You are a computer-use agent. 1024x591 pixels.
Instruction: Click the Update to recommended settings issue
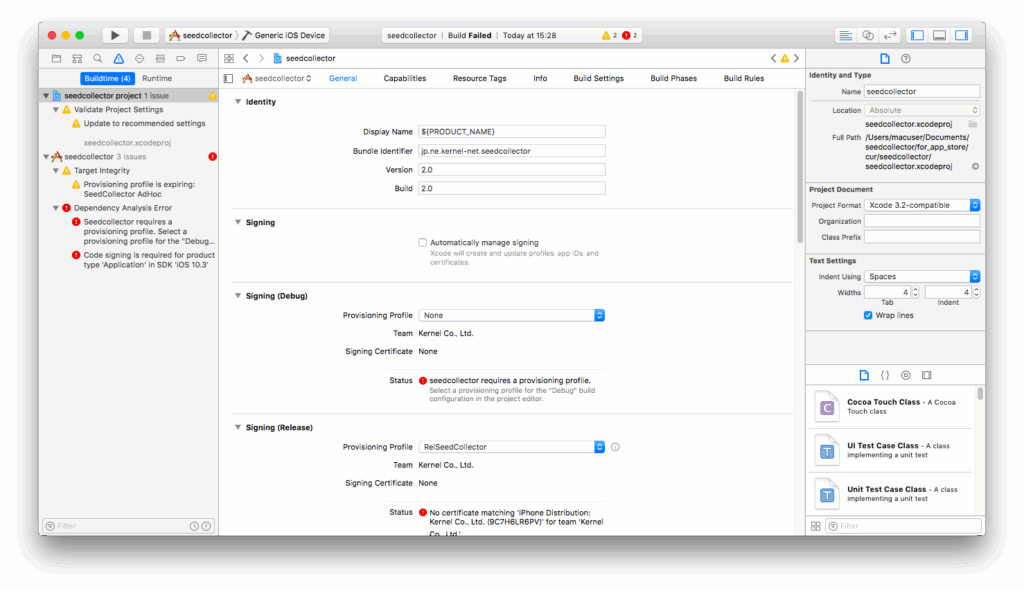point(144,124)
